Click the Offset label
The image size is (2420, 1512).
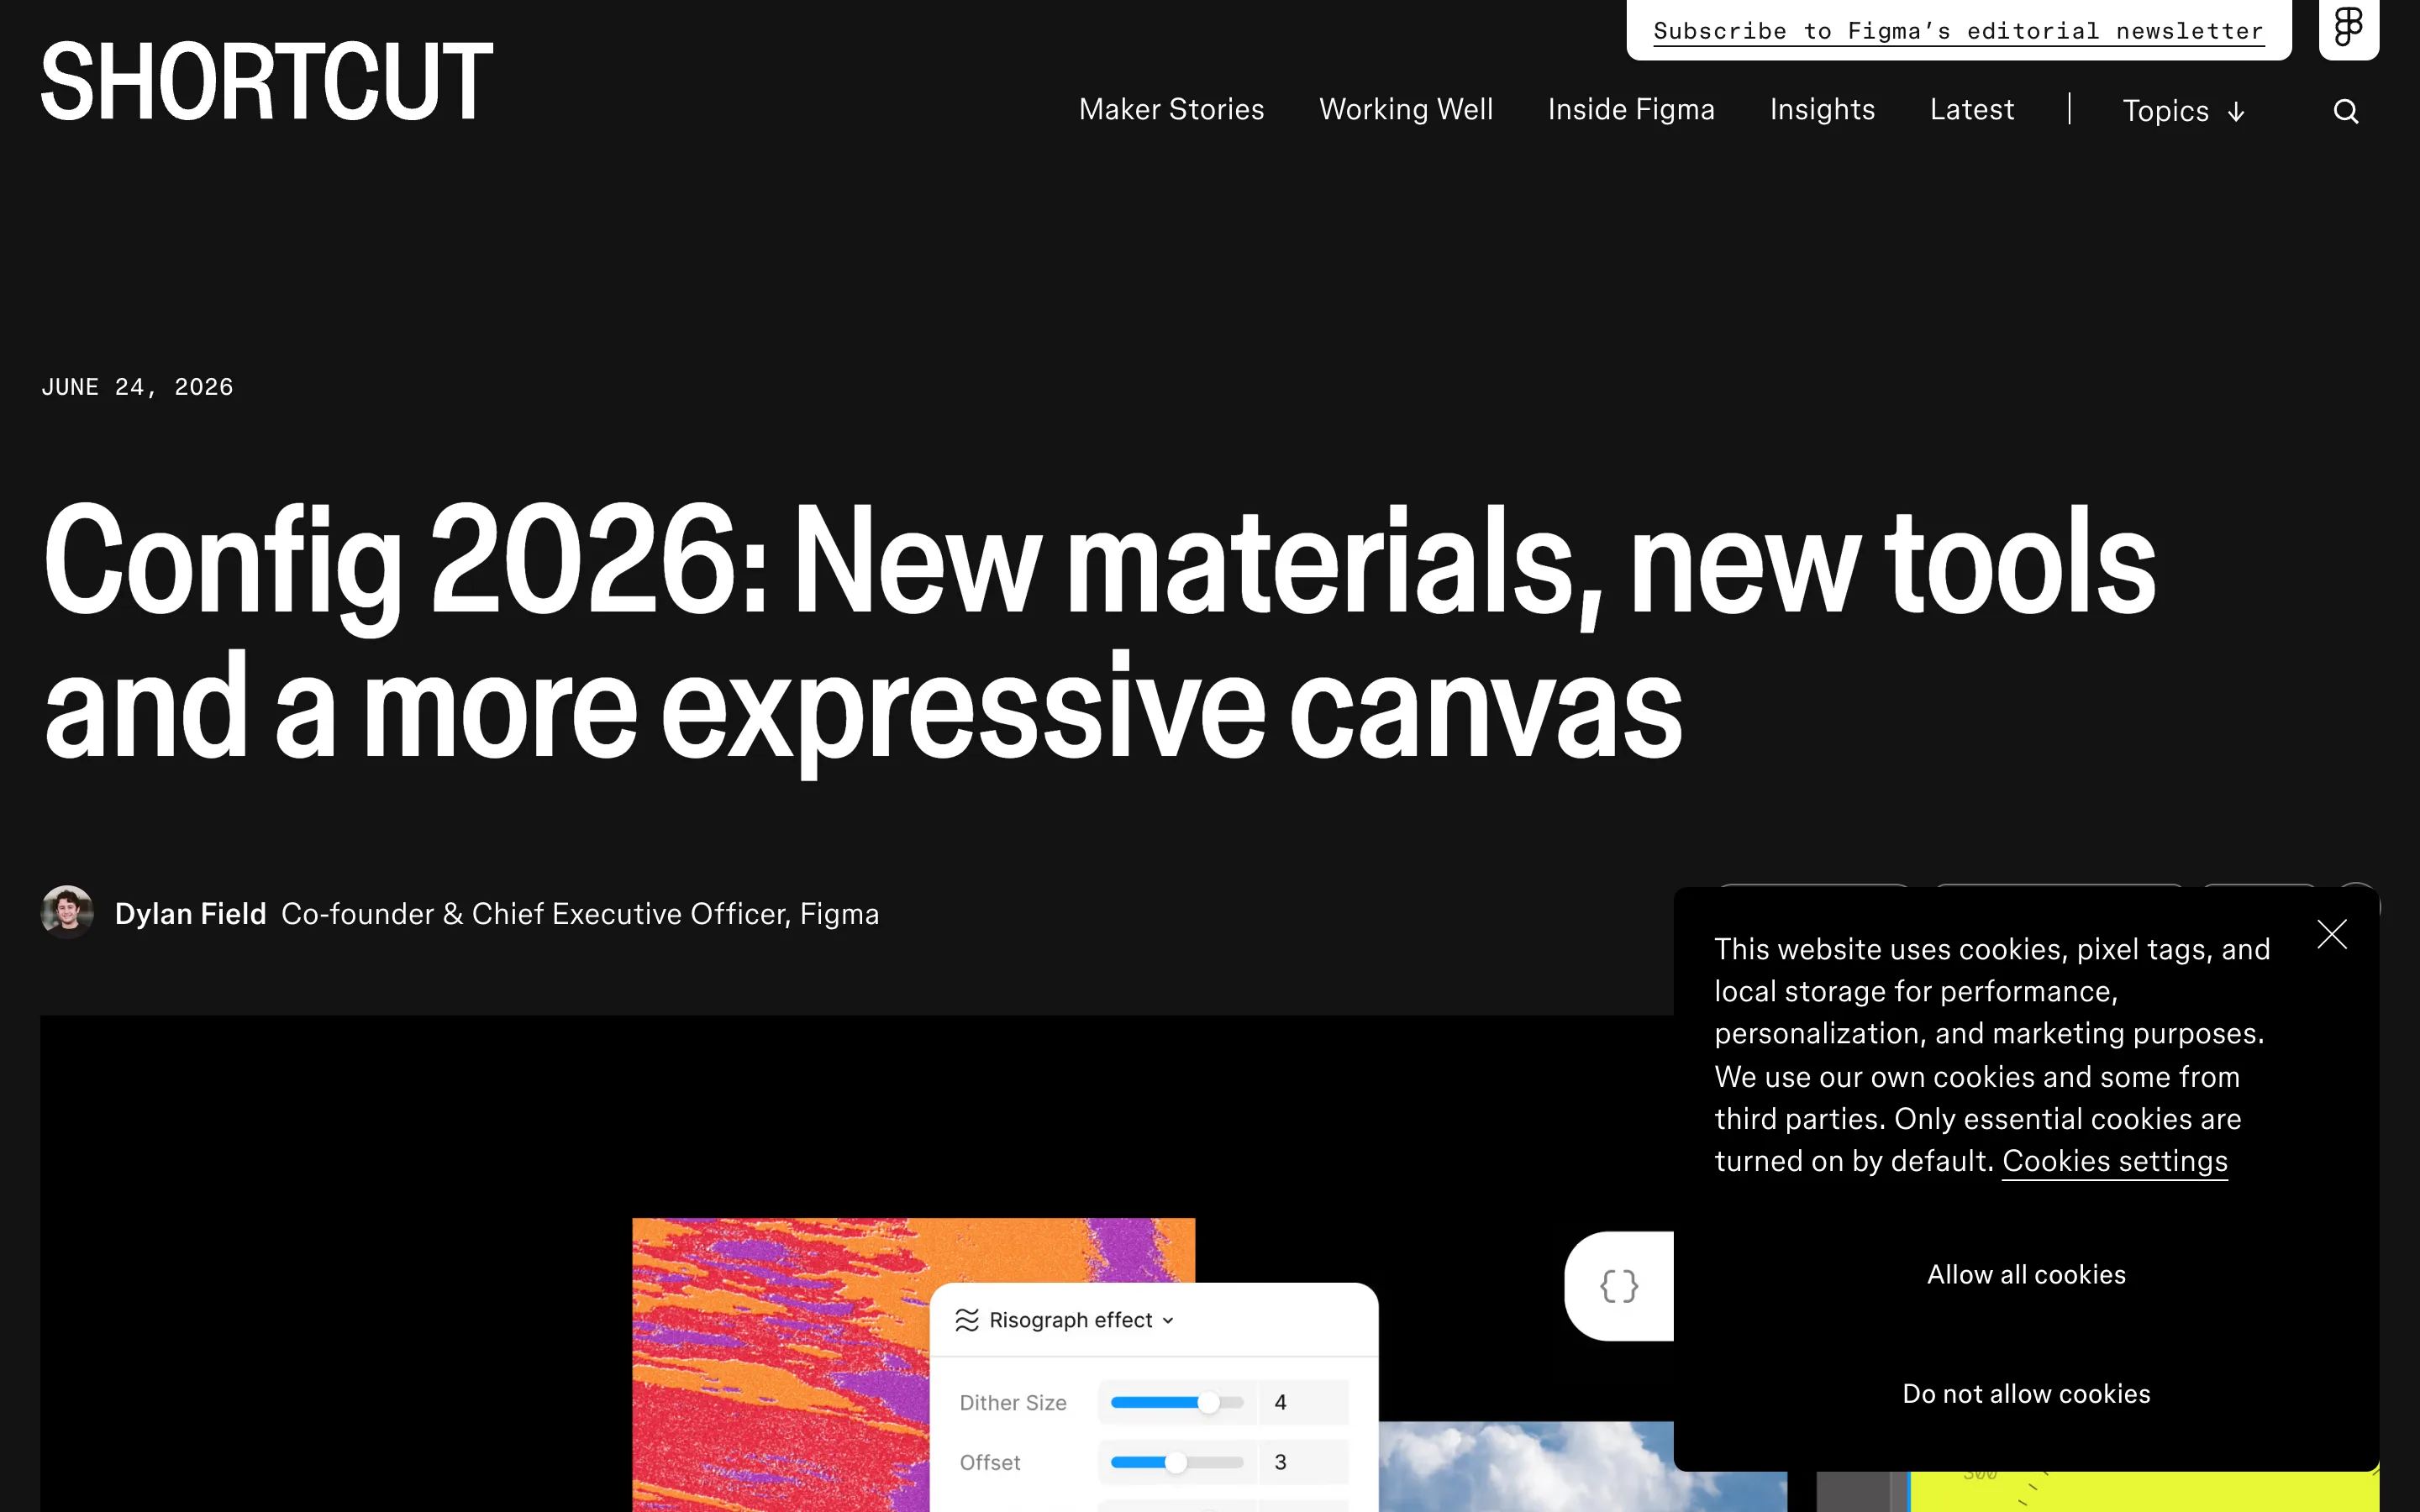tap(989, 1463)
